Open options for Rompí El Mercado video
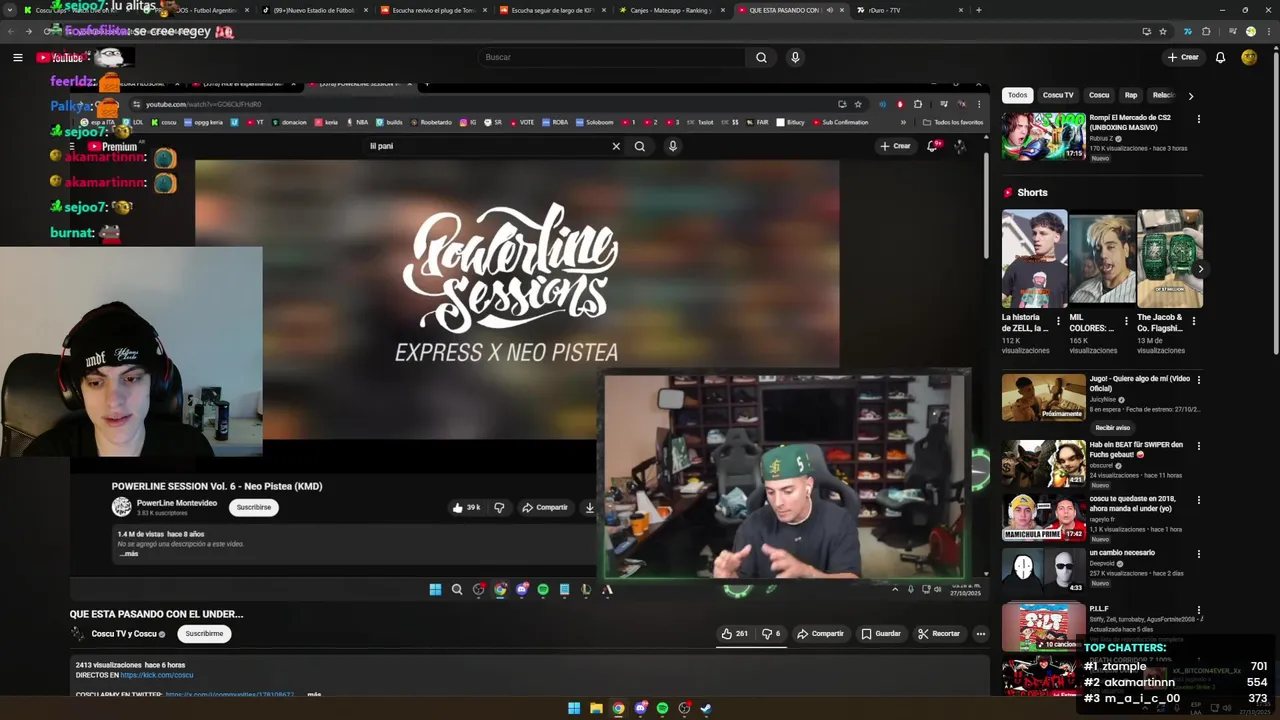The height and width of the screenshot is (720, 1280). pyautogui.click(x=1198, y=119)
